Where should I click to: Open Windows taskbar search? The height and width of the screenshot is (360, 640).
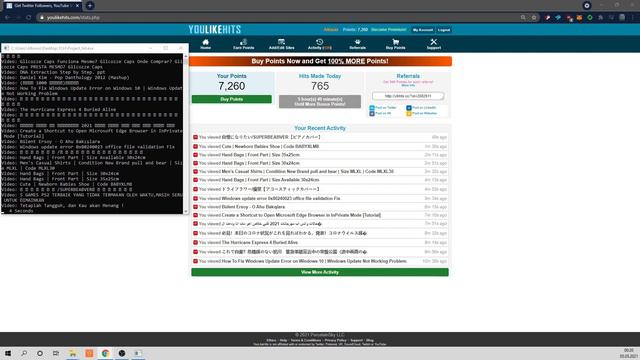[x=24, y=353]
